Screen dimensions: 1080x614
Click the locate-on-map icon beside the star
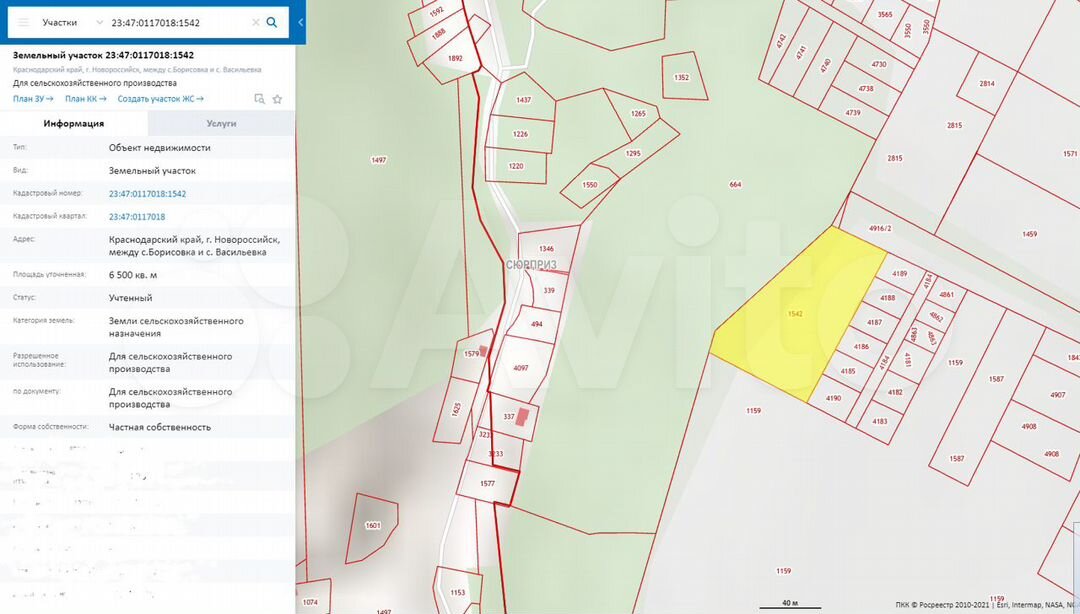[259, 99]
